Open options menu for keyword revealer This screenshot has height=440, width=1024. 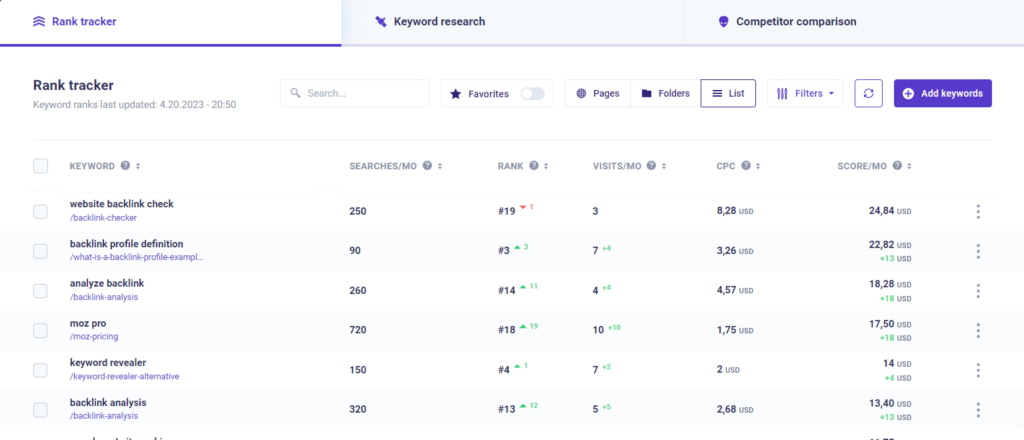[x=978, y=370]
